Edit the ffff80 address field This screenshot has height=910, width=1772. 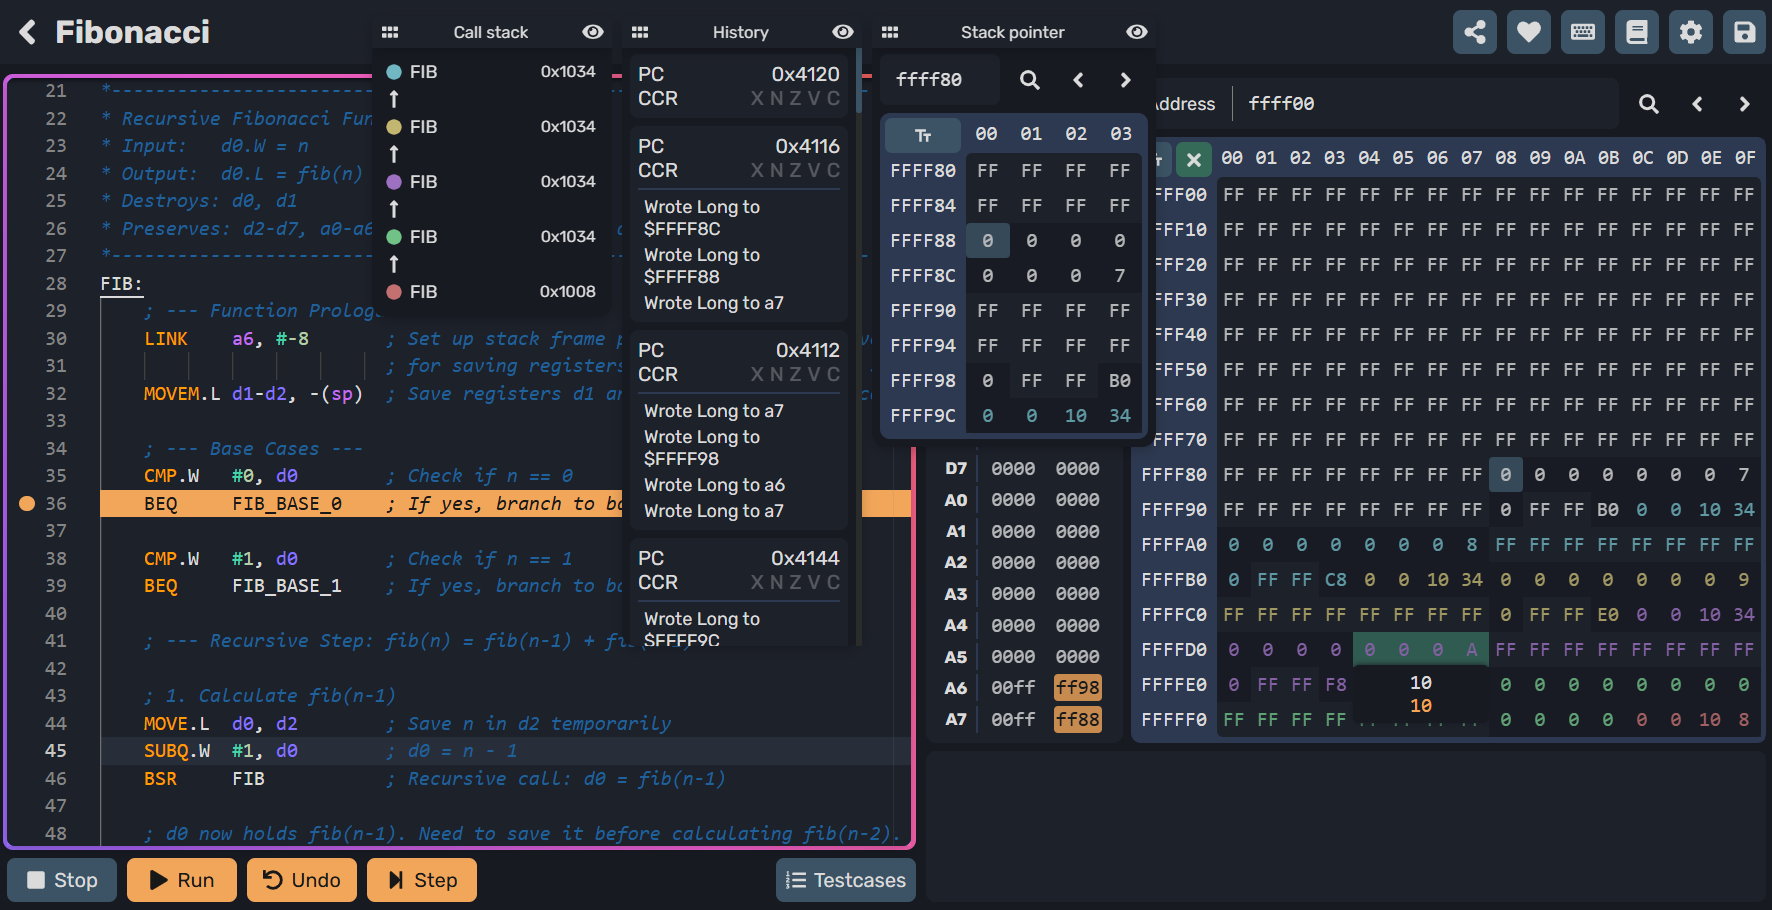point(940,80)
